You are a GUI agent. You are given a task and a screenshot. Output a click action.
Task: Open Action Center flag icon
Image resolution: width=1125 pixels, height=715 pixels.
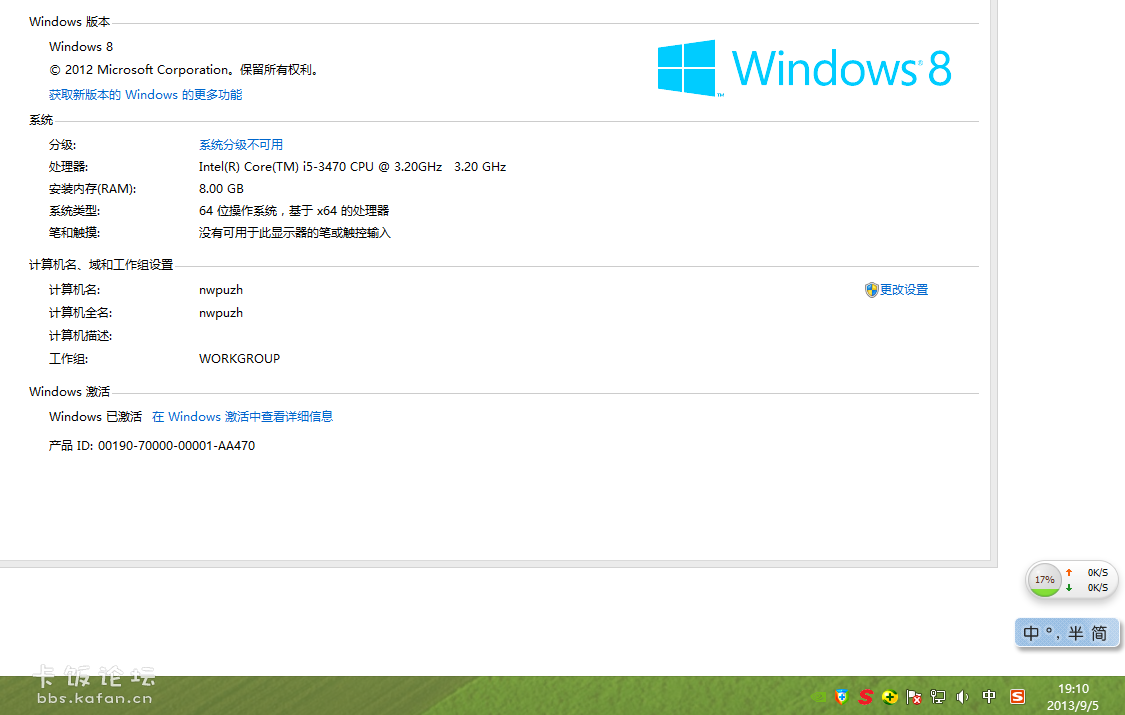coord(914,697)
